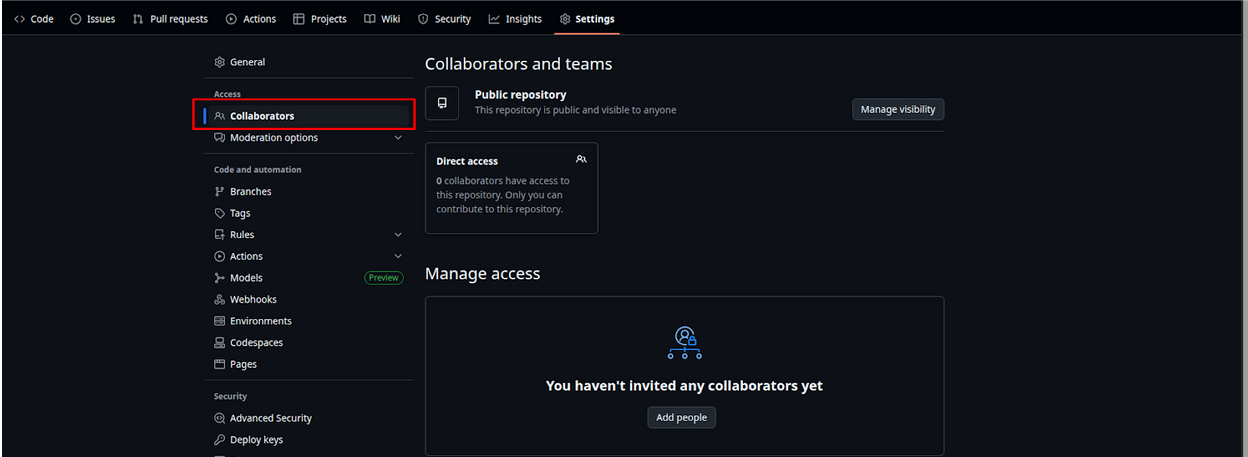This screenshot has height=457, width=1248.
Task: Click the Settings gear icon in top bar
Action: (x=565, y=19)
